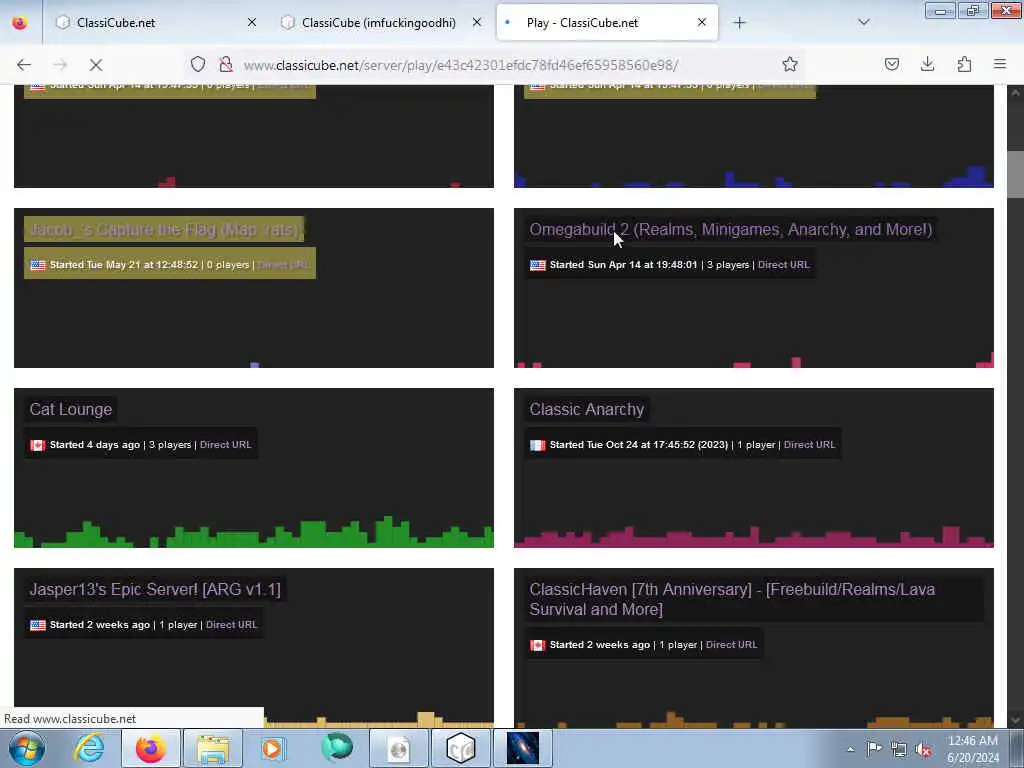Click the Firefox taskbar icon
This screenshot has width=1024, height=768.
[x=150, y=748]
